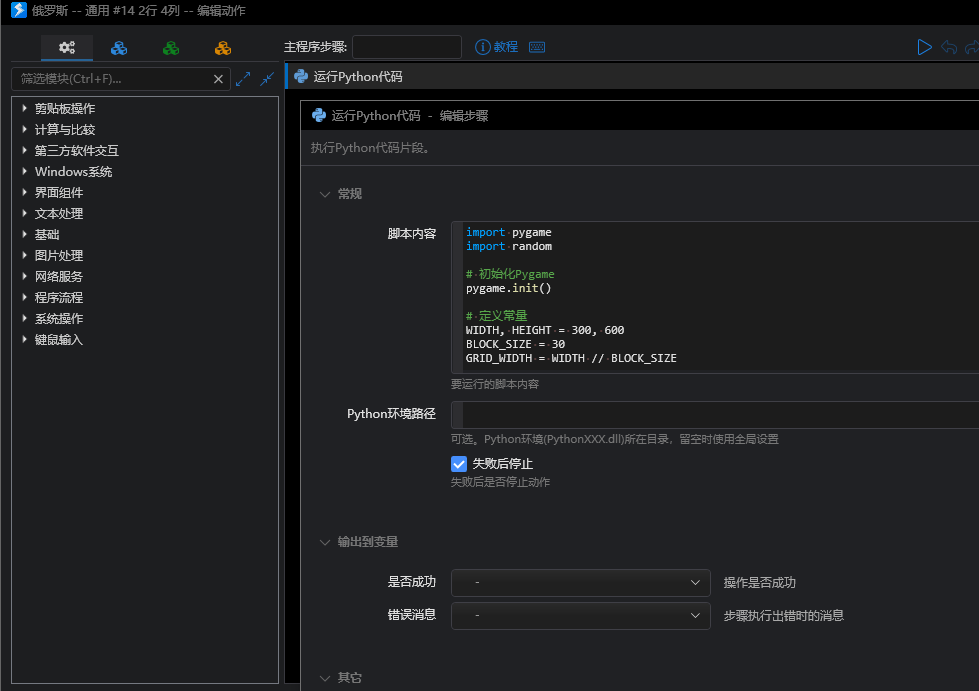Viewport: 979px width, 691px height.
Task: Expand the 文本处理 tree node
Action: pos(24,213)
